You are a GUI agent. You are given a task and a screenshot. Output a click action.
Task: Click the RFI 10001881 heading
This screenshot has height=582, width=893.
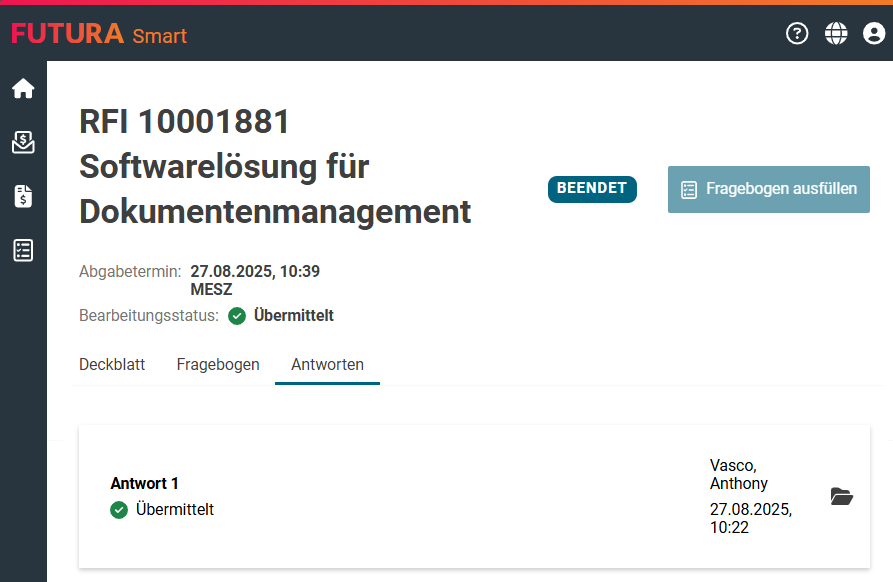tap(185, 122)
